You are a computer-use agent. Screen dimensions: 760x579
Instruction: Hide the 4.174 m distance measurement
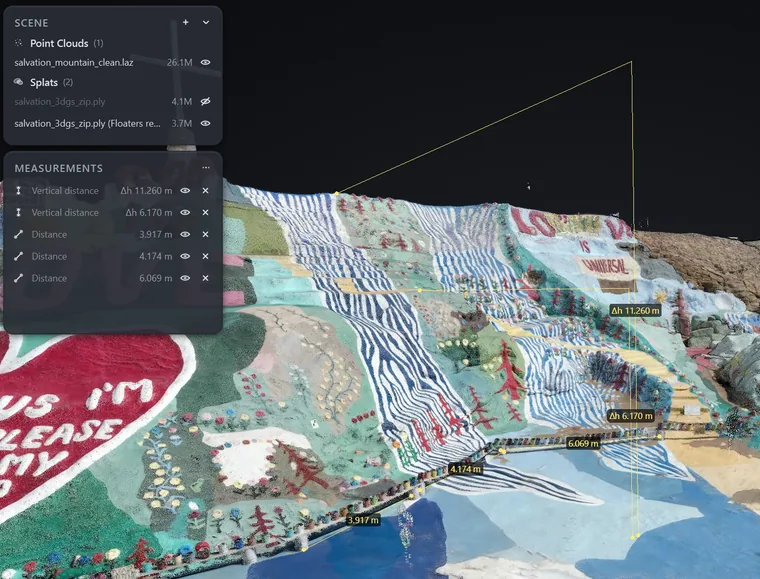pos(185,256)
